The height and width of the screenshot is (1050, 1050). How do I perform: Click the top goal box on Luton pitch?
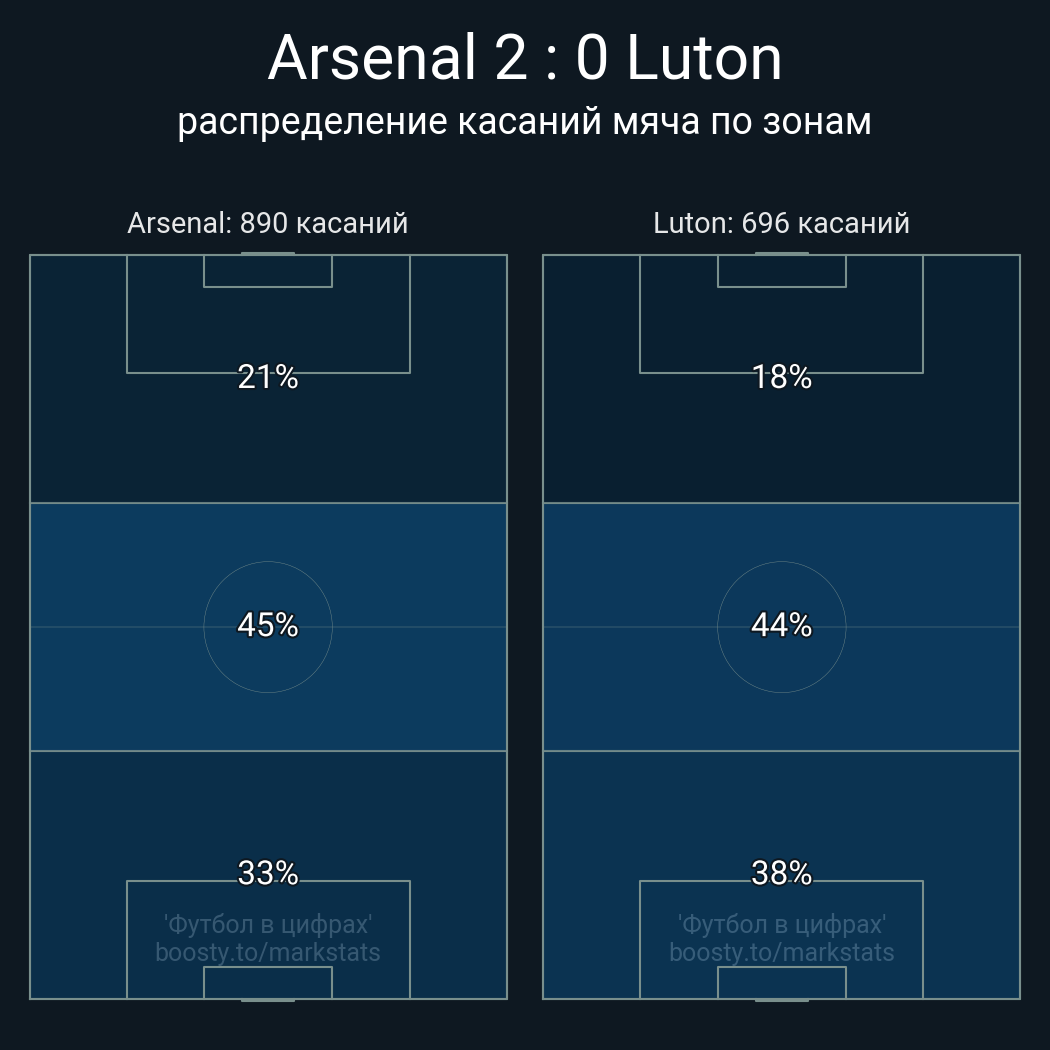[x=781, y=271]
